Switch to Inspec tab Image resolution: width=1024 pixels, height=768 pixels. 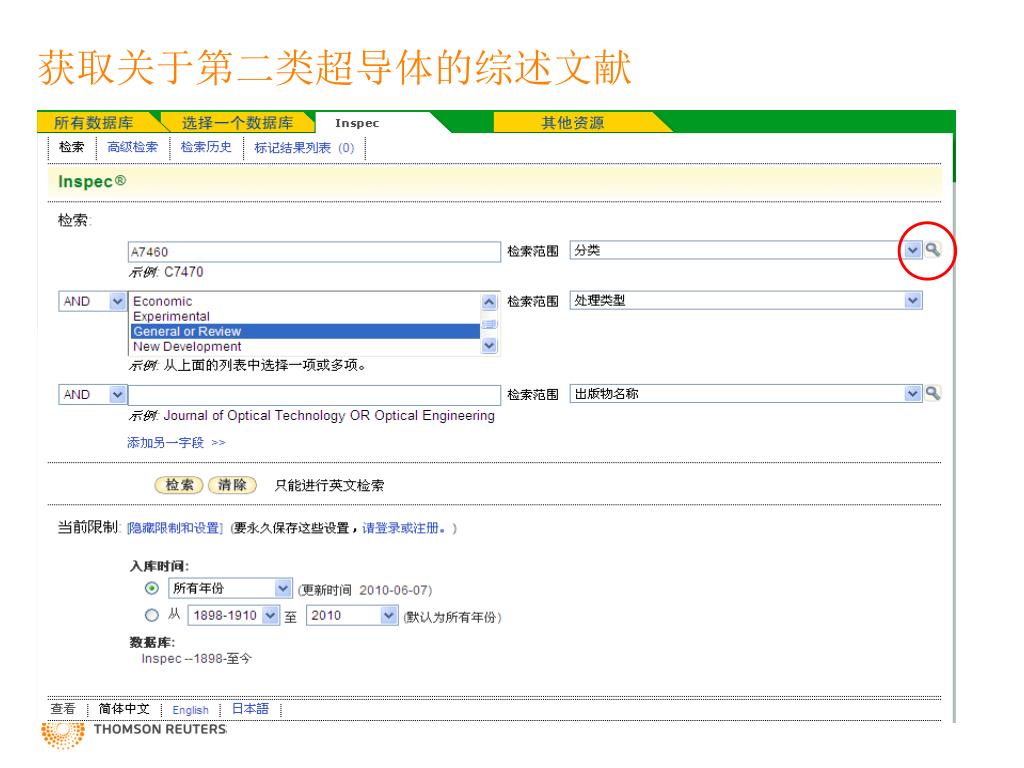(357, 123)
